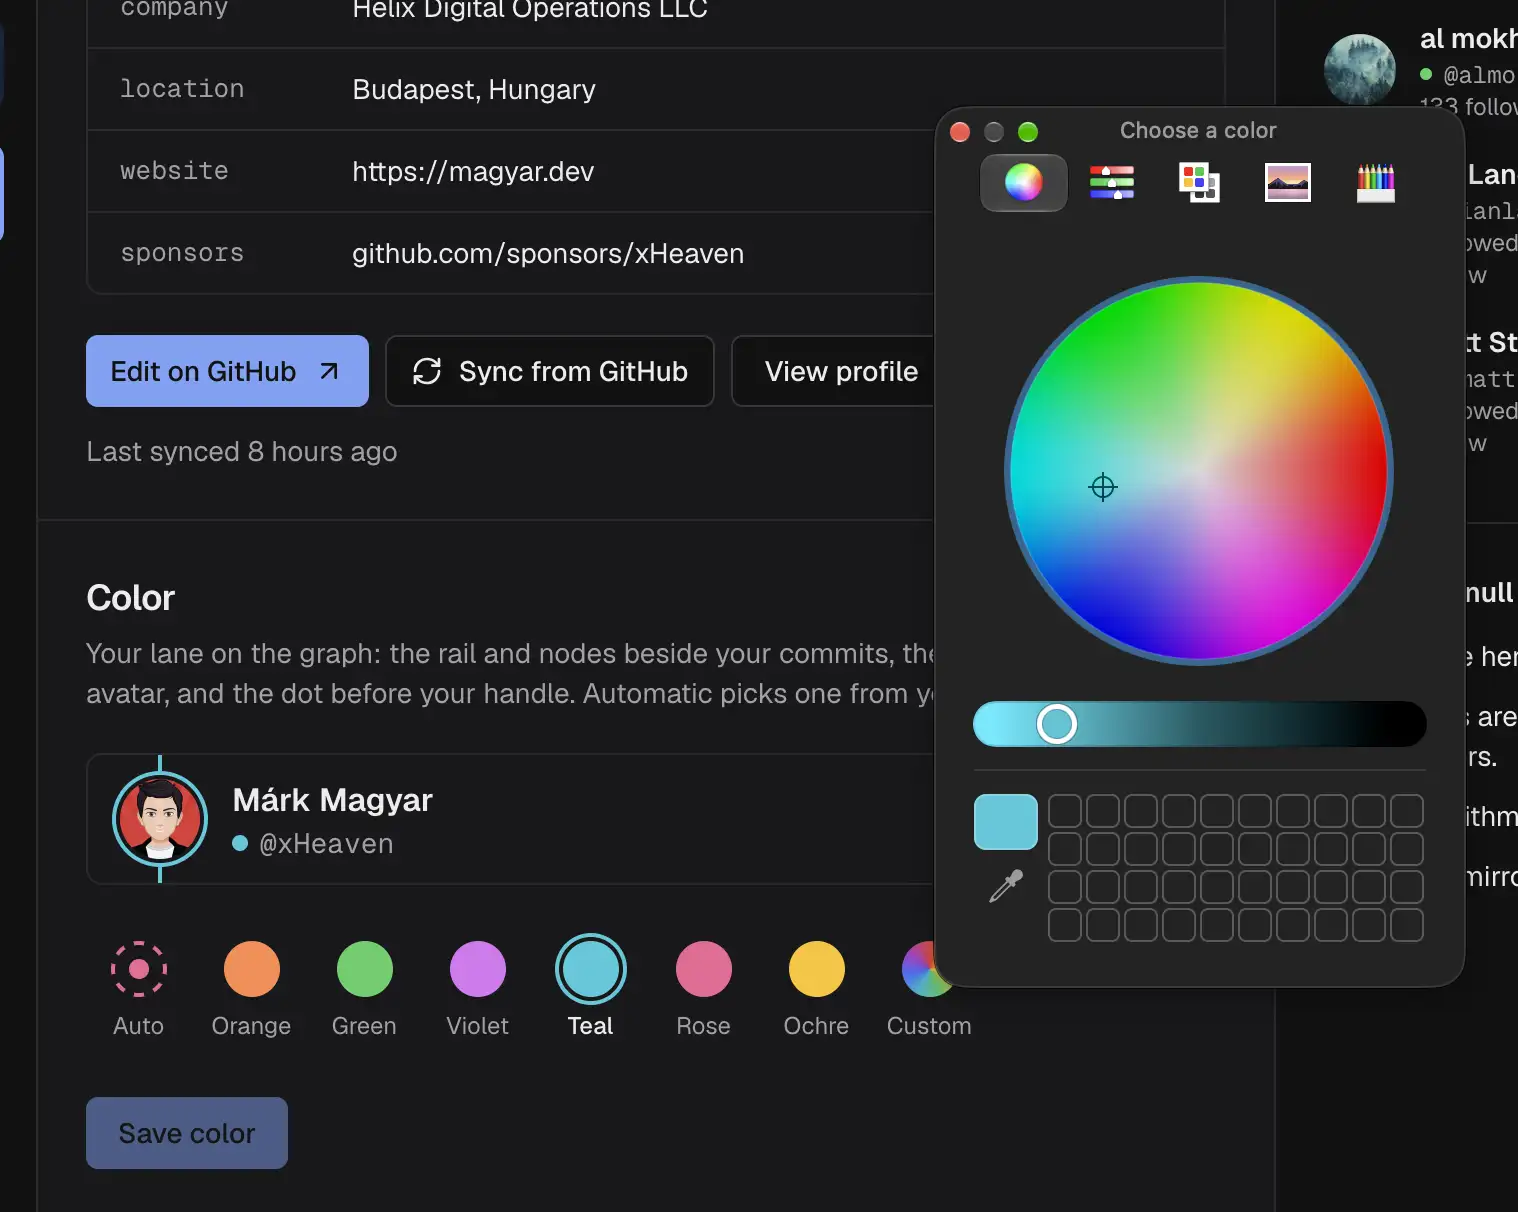The height and width of the screenshot is (1212, 1518).
Task: Click the al mokh user avatar
Action: [x=1360, y=70]
